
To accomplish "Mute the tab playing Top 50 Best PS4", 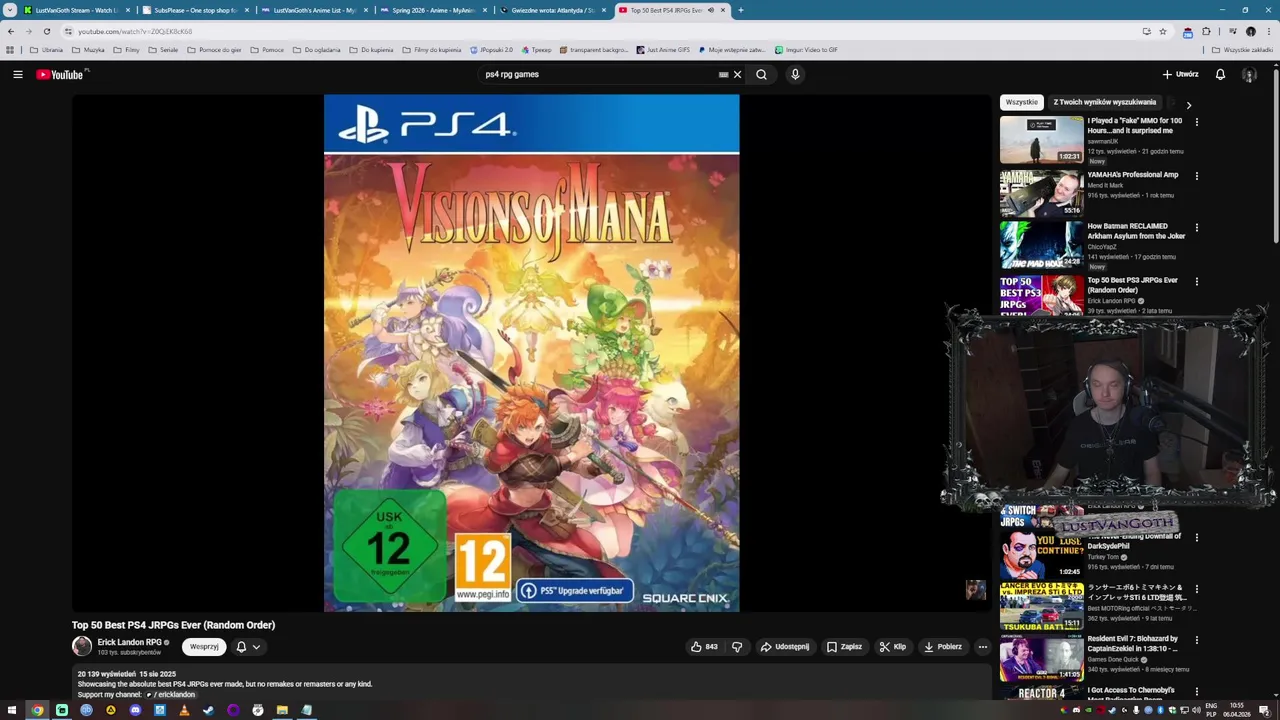I will [711, 10].
